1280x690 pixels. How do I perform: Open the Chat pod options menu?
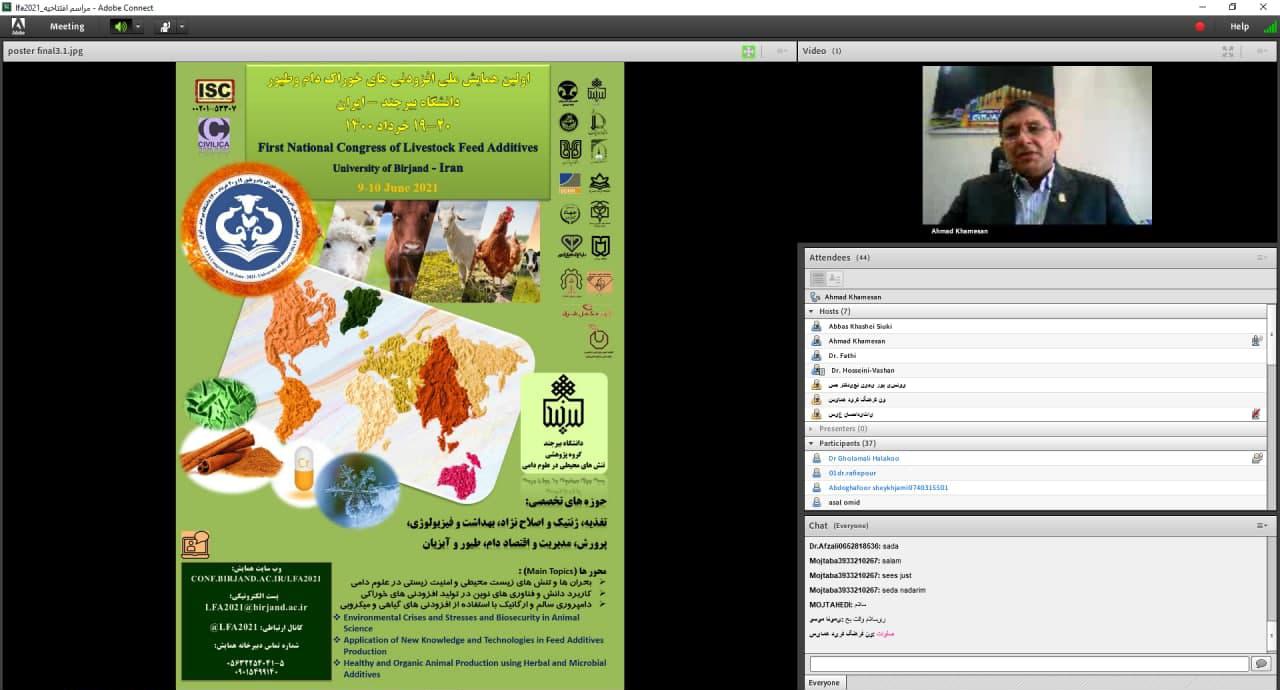pyautogui.click(x=1262, y=525)
